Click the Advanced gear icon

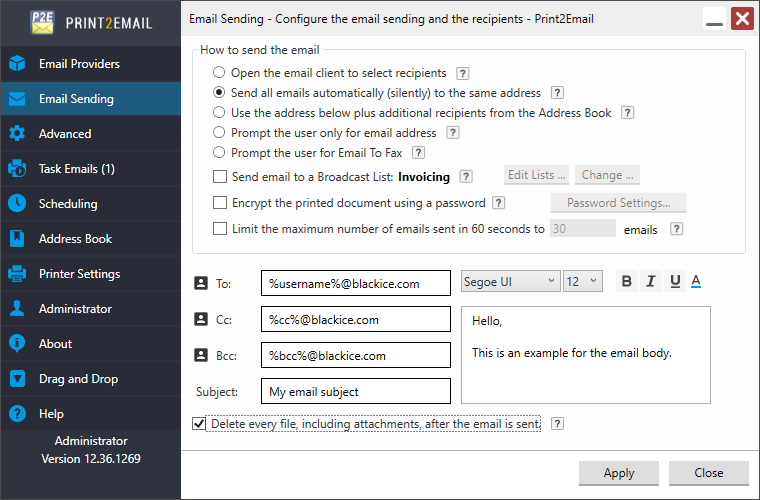(17, 134)
